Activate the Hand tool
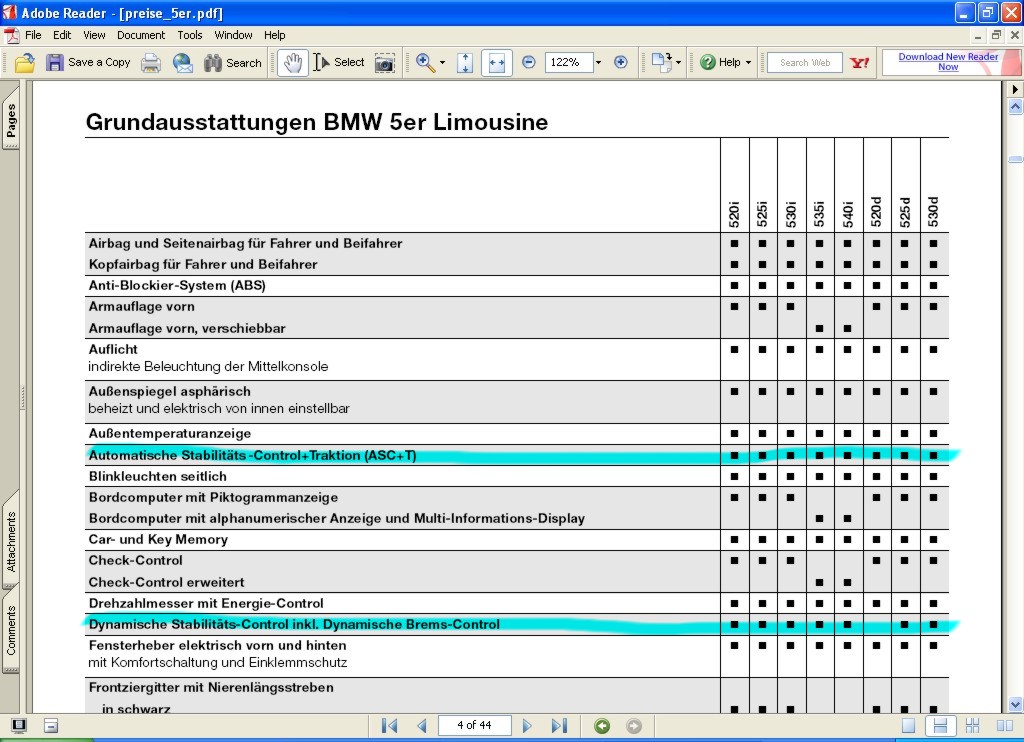Image resolution: width=1024 pixels, height=742 pixels. pyautogui.click(x=293, y=63)
